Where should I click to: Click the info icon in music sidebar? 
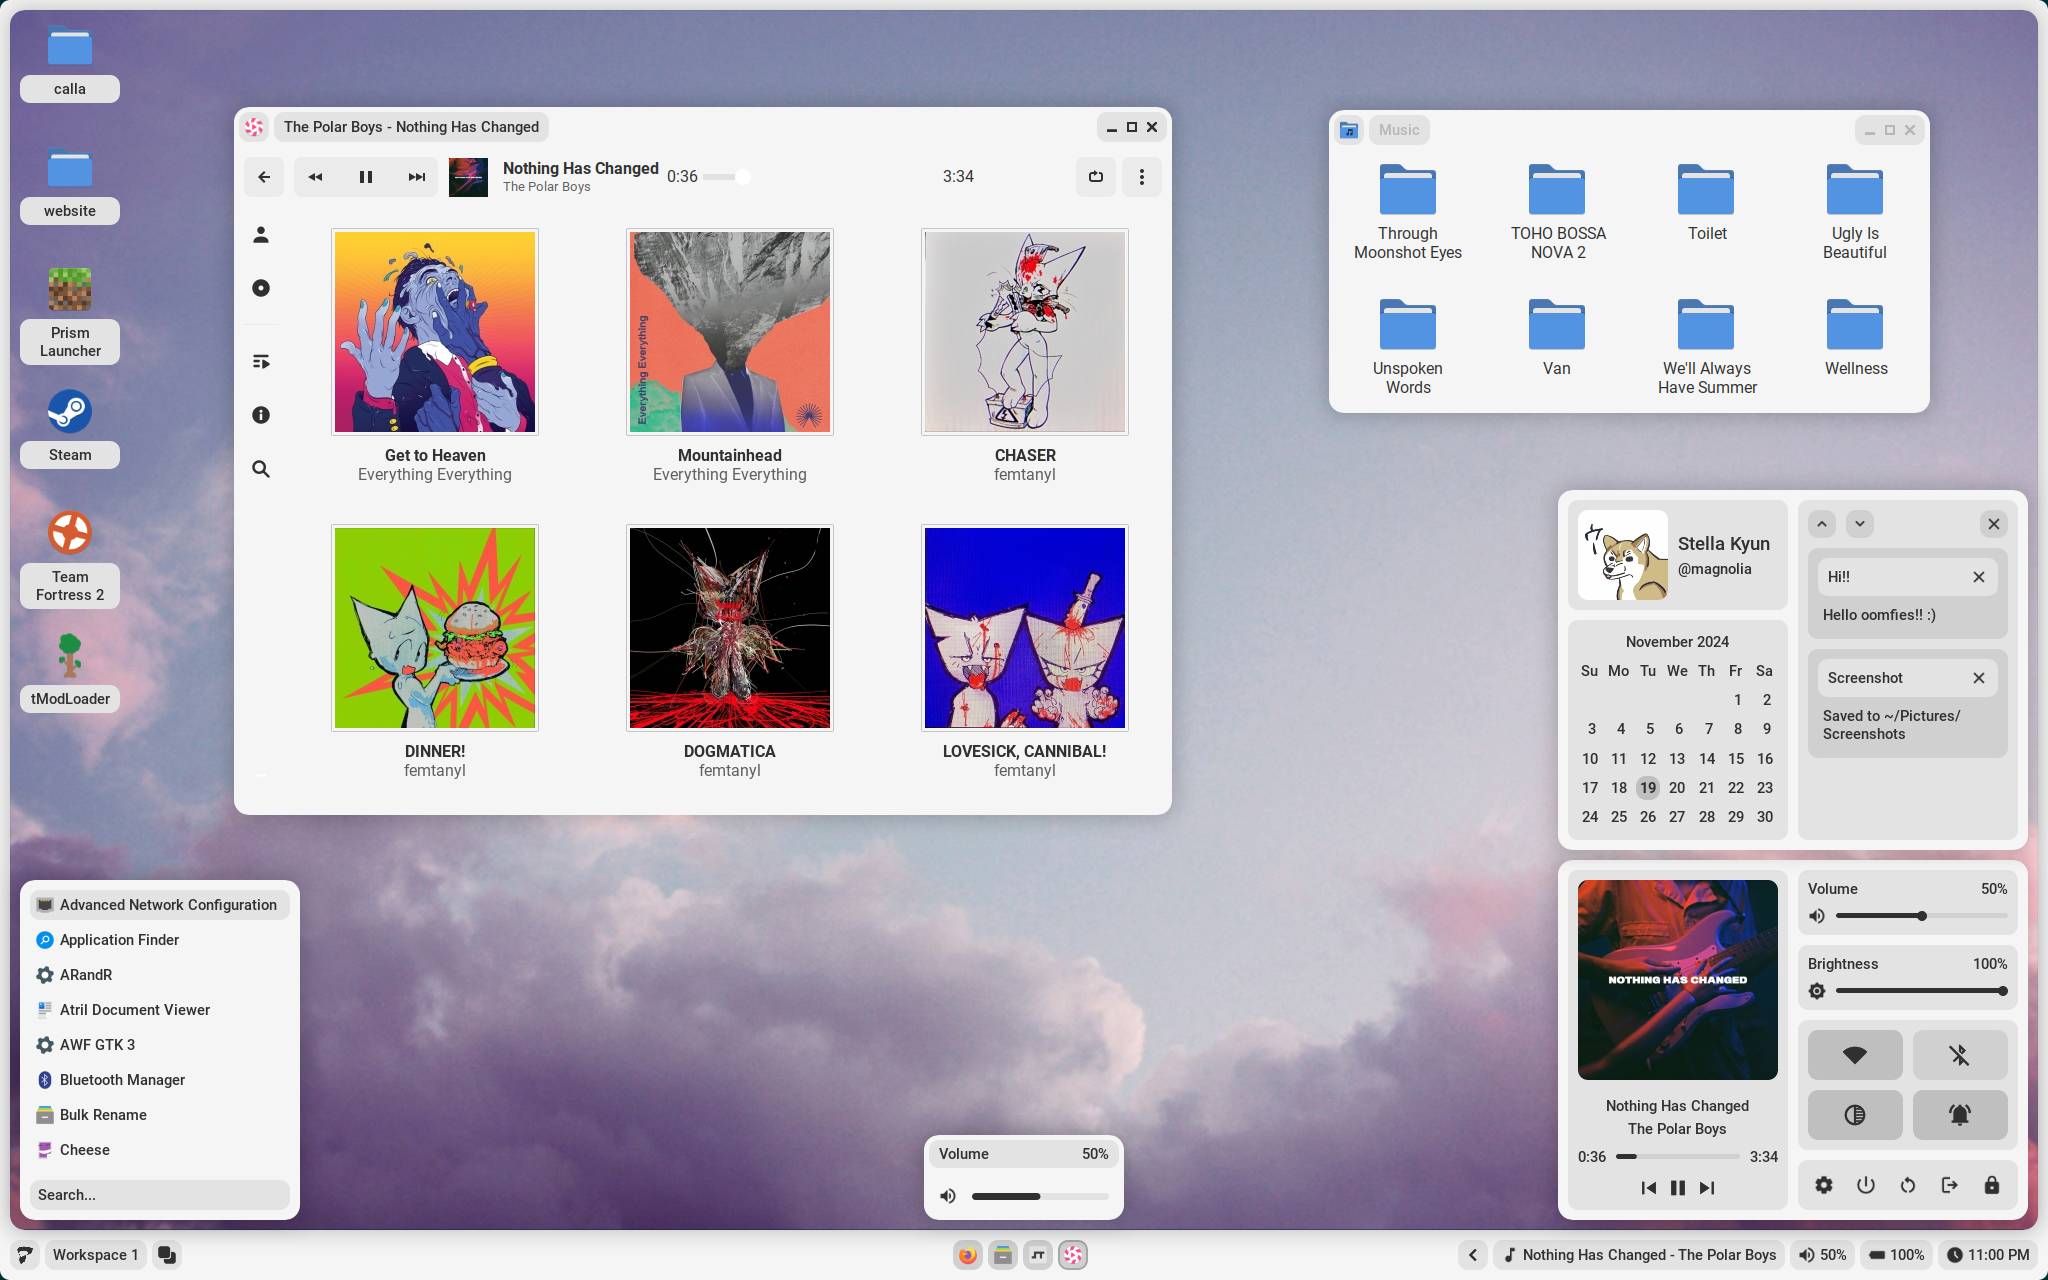(261, 415)
